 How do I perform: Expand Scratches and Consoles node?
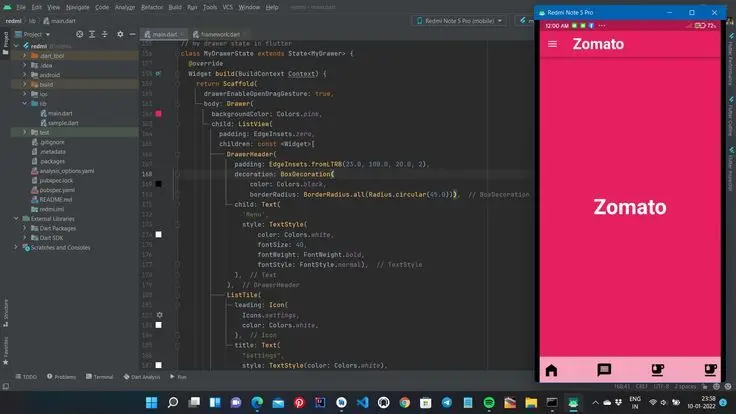(16, 247)
